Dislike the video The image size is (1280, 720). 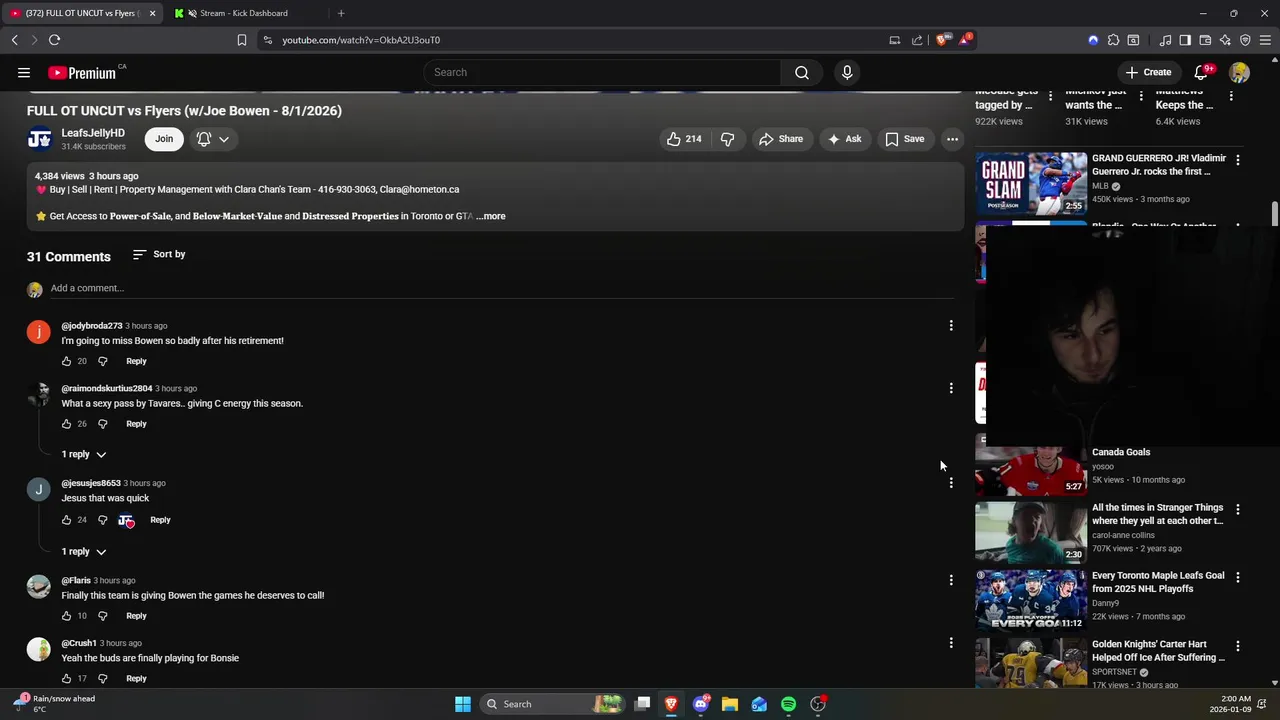click(727, 139)
